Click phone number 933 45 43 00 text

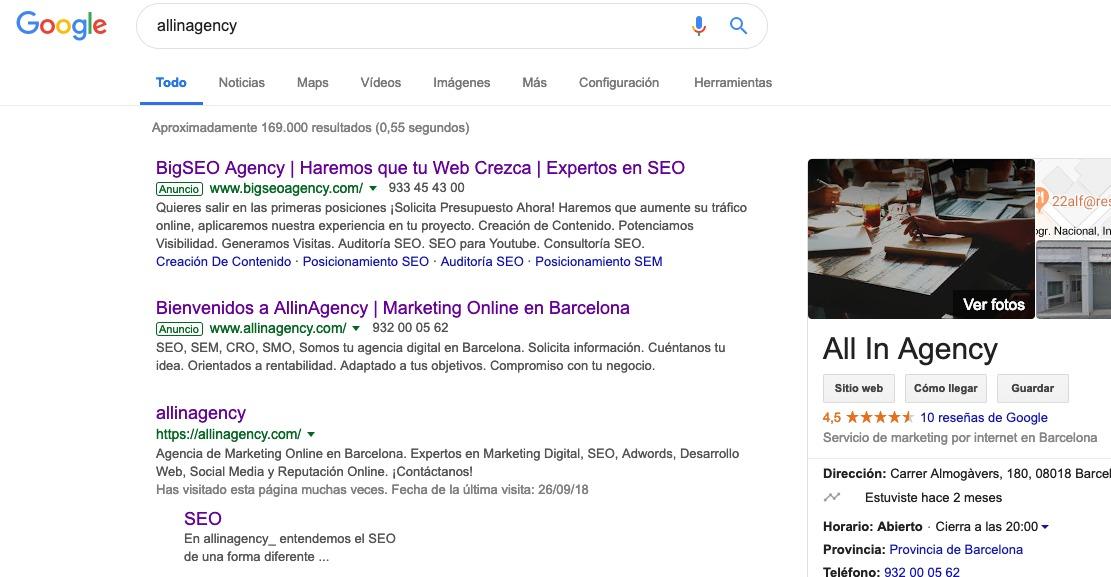(427, 188)
